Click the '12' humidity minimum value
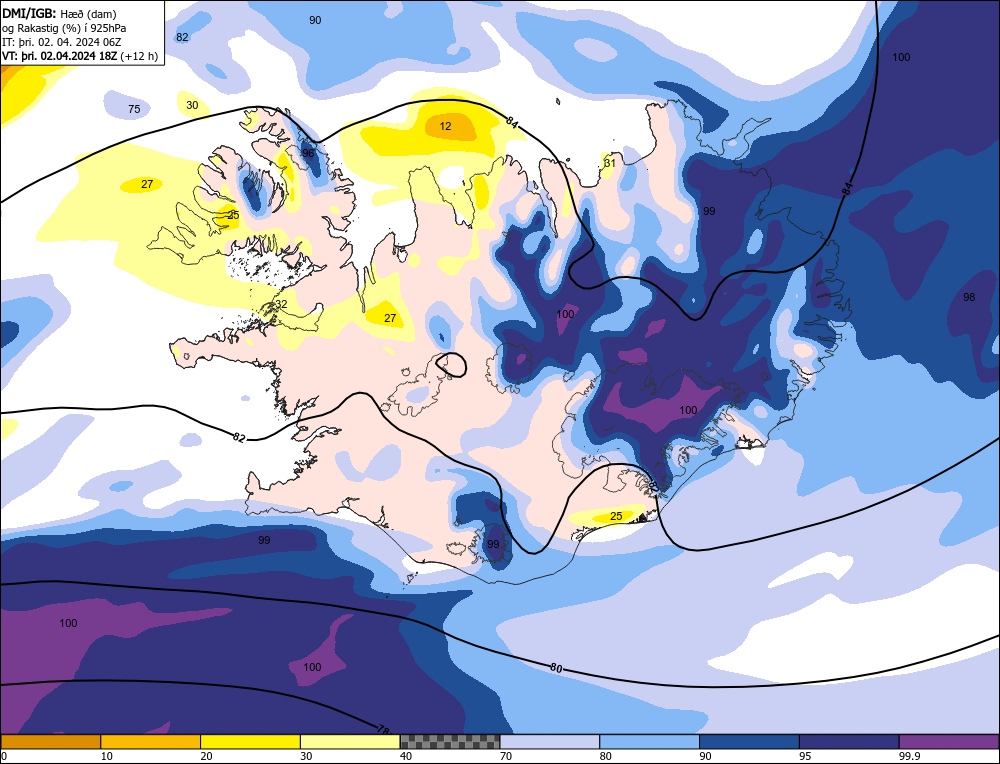This screenshot has width=1000, height=764. tap(445, 126)
